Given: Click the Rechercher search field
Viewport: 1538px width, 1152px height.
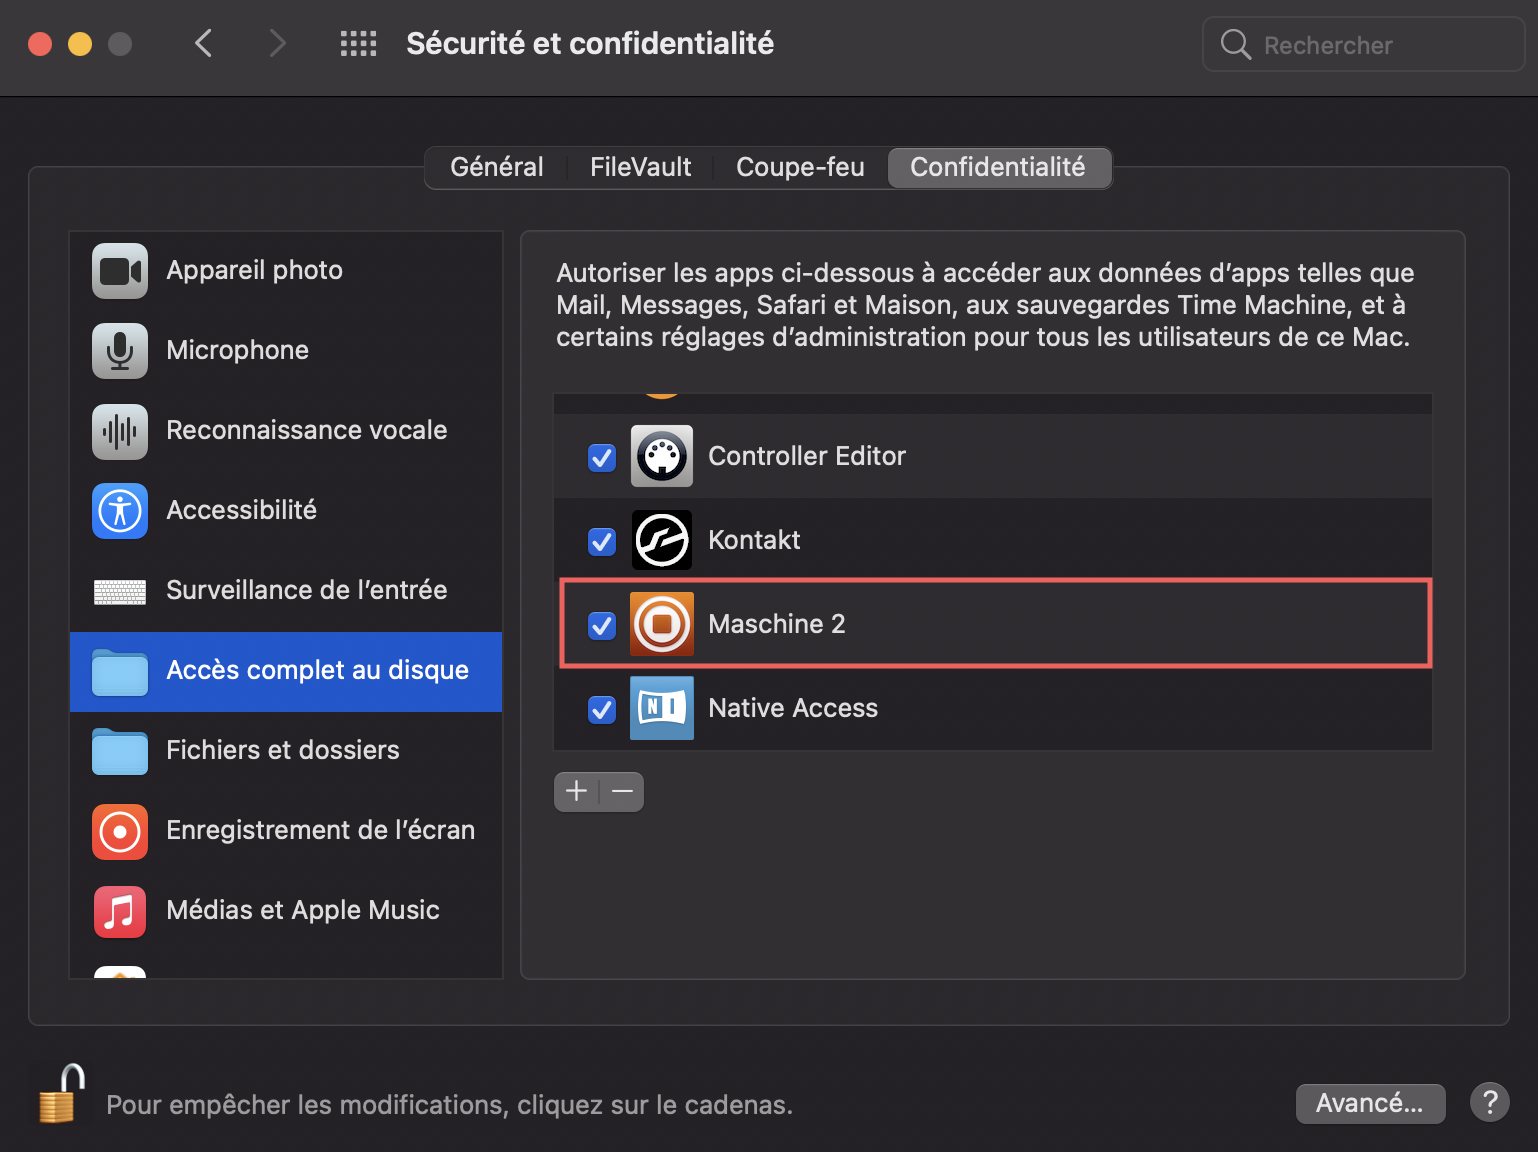Looking at the screenshot, I should click(1364, 44).
